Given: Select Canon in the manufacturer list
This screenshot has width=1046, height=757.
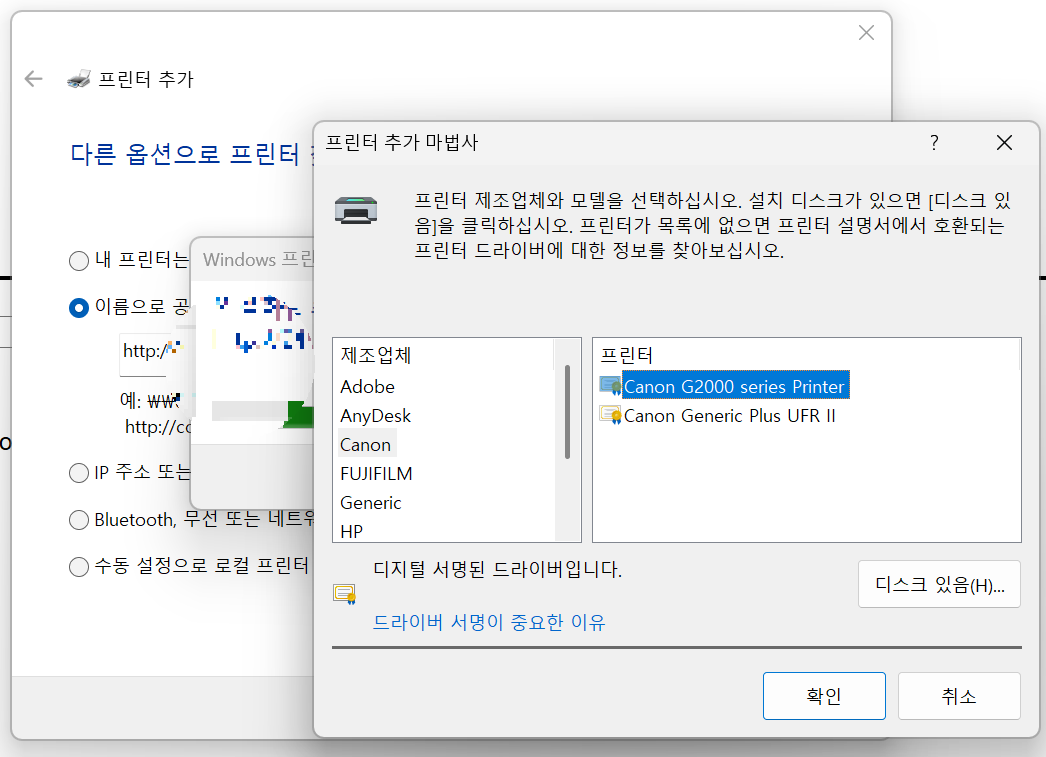Looking at the screenshot, I should click(366, 444).
